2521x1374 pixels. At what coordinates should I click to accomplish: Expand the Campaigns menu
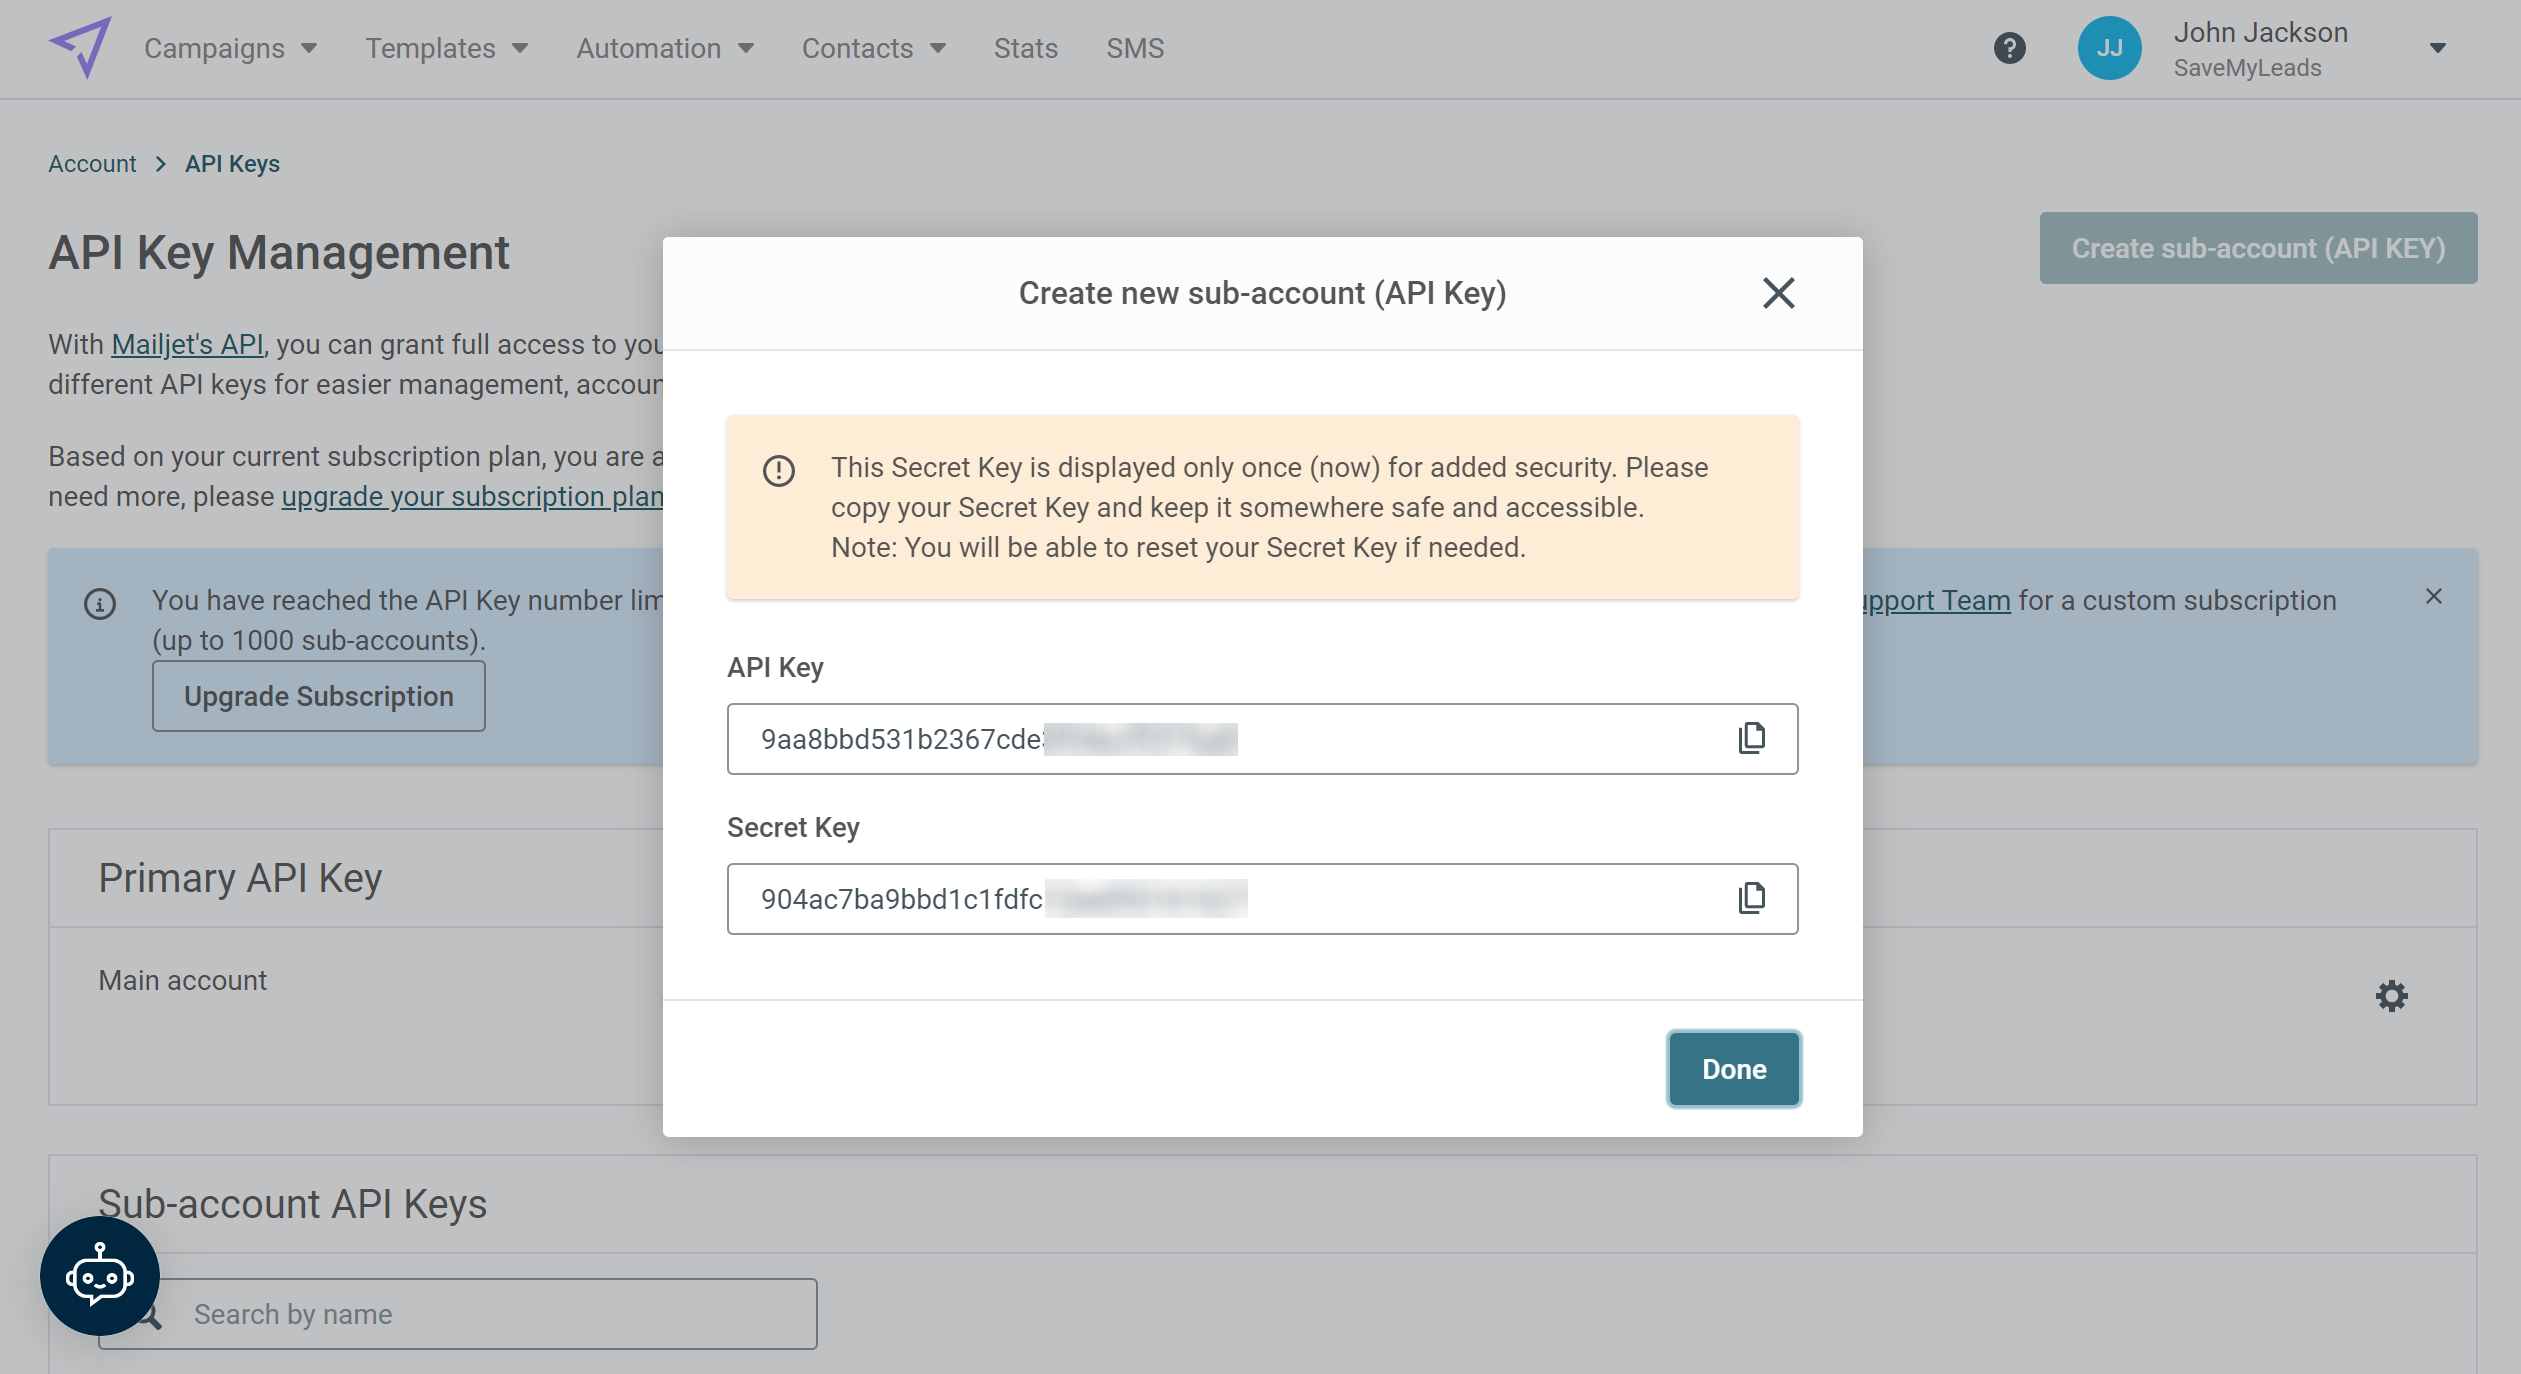[230, 48]
